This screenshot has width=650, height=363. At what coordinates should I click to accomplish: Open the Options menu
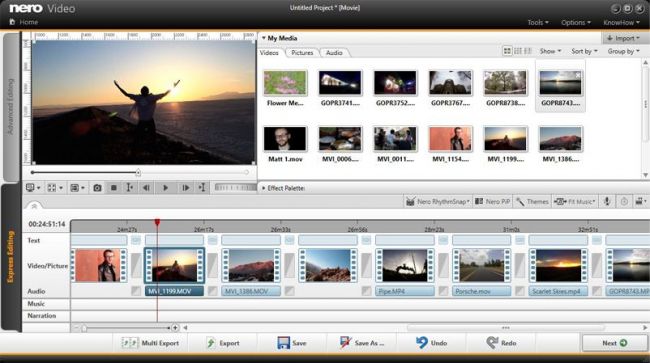tap(576, 22)
